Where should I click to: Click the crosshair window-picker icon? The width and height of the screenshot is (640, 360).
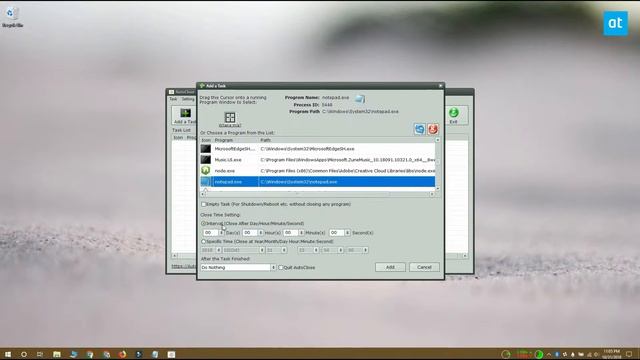230,118
